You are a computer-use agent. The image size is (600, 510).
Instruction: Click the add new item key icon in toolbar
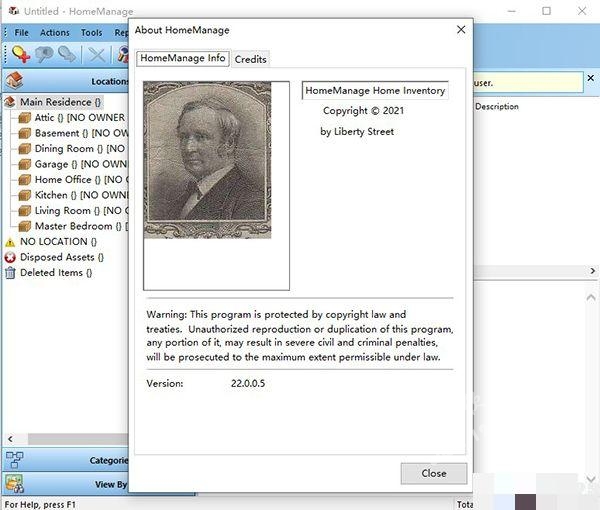point(21,54)
